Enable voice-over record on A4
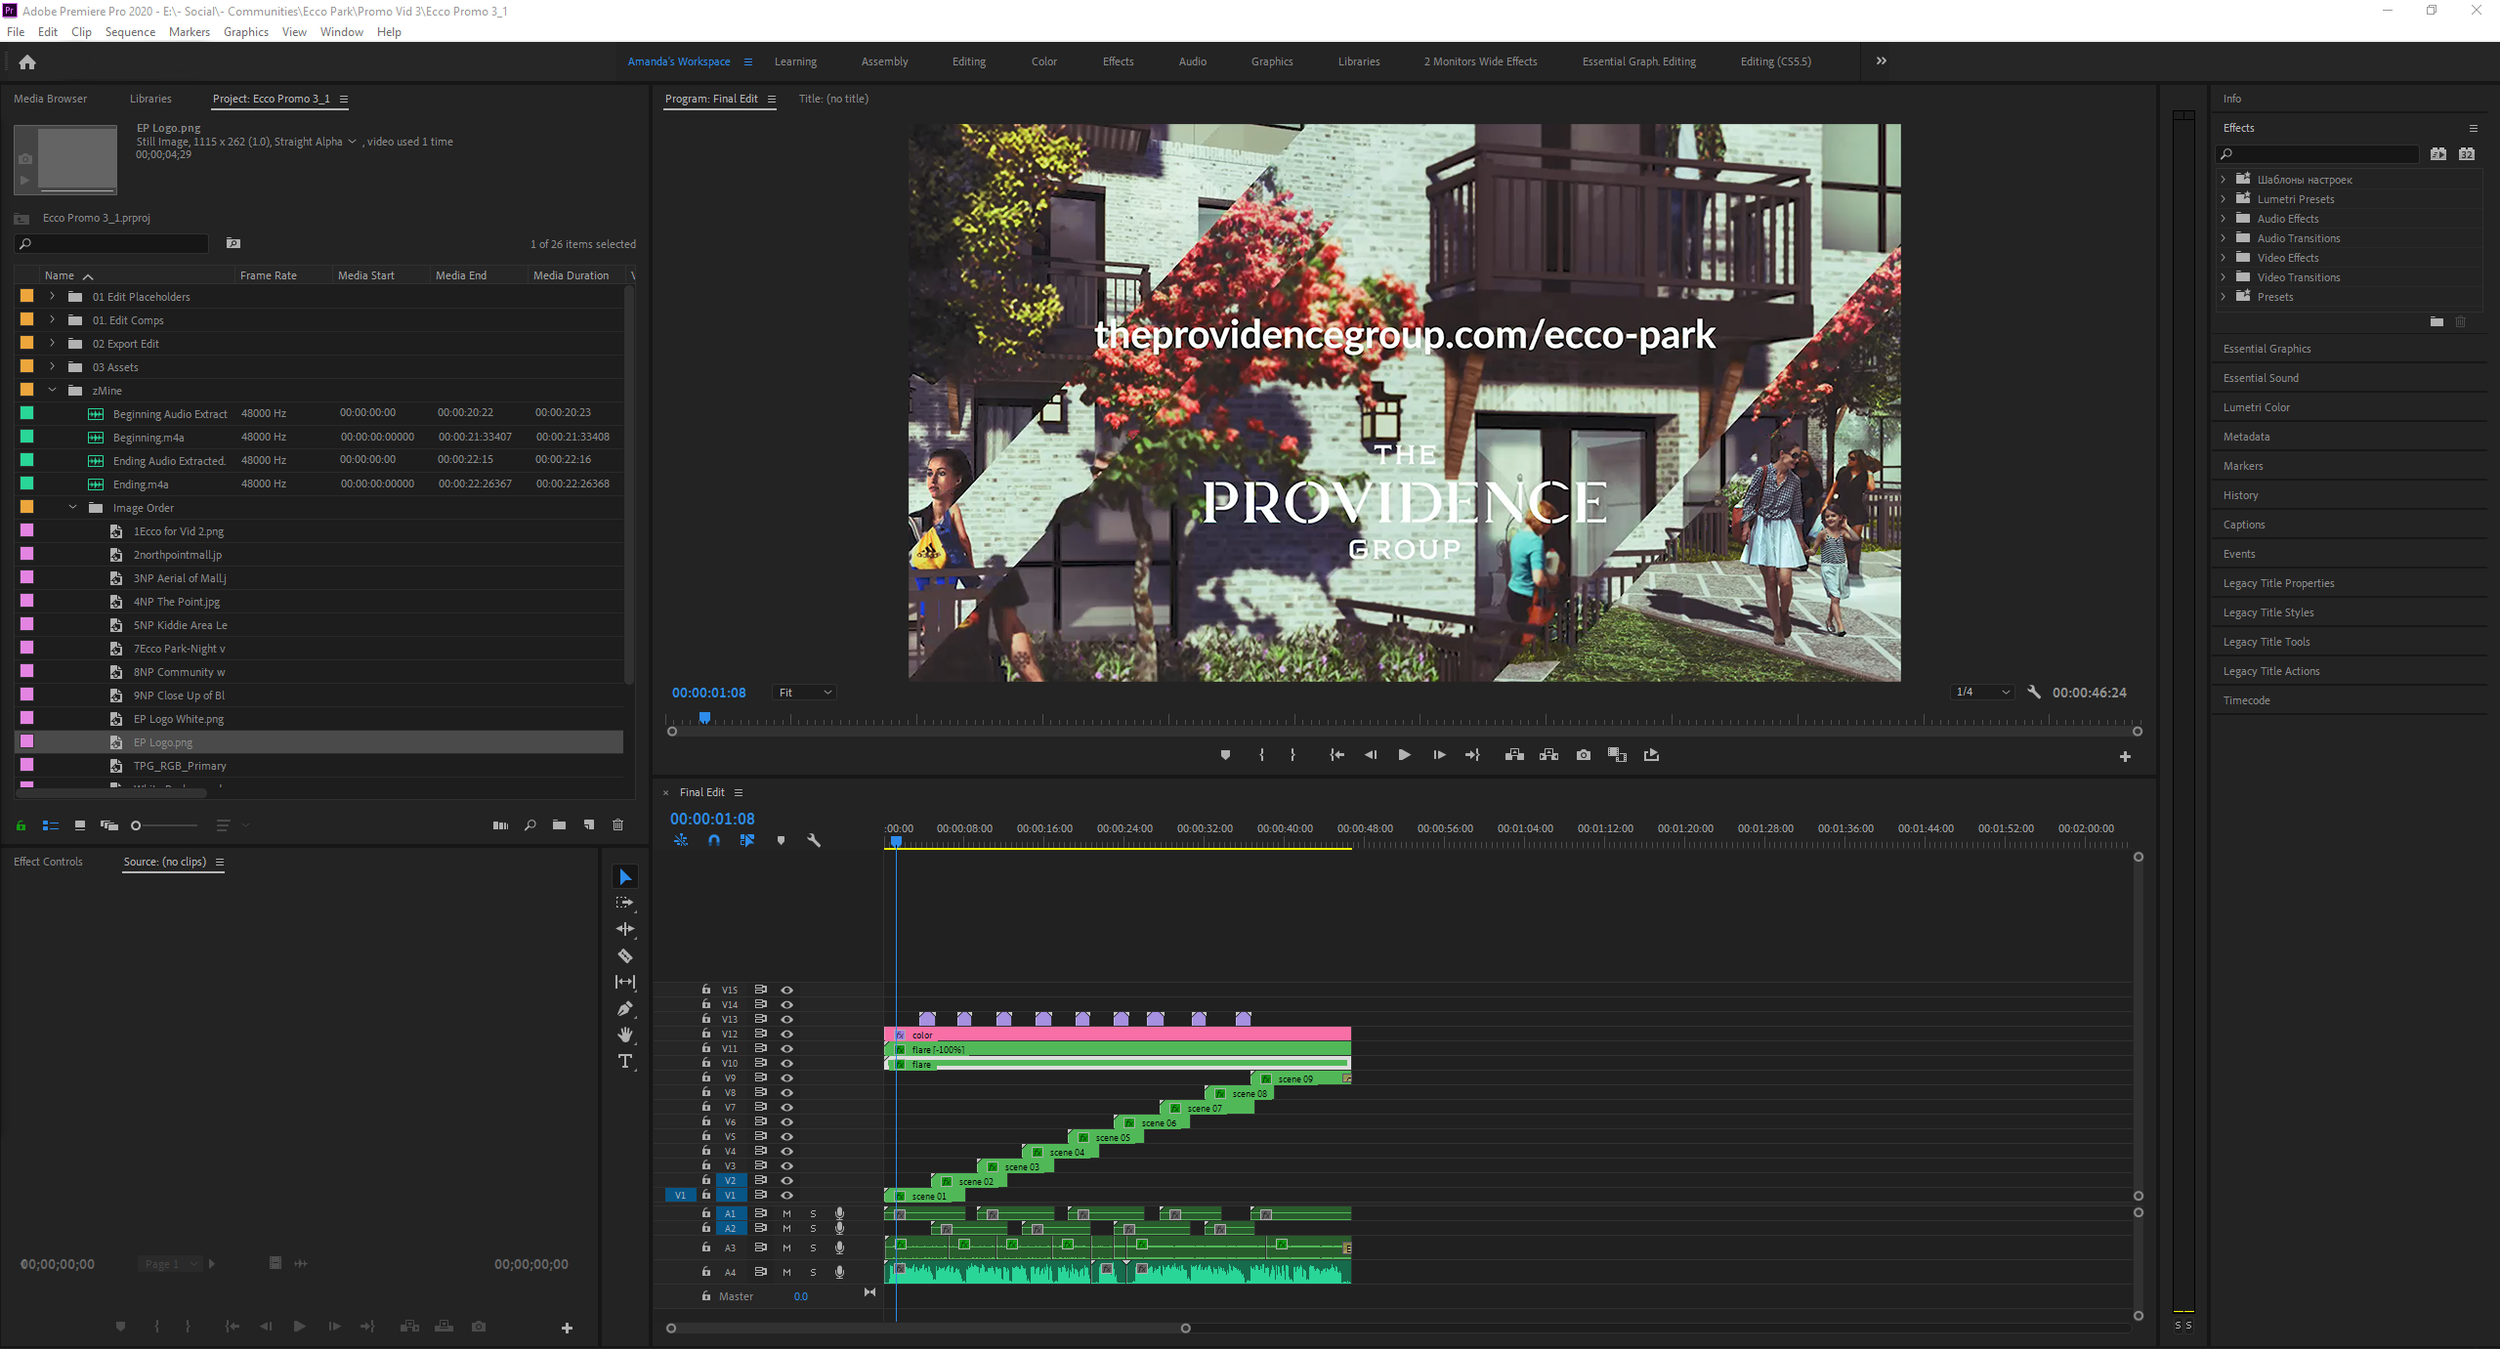The width and height of the screenshot is (2500, 1349). (x=839, y=1272)
